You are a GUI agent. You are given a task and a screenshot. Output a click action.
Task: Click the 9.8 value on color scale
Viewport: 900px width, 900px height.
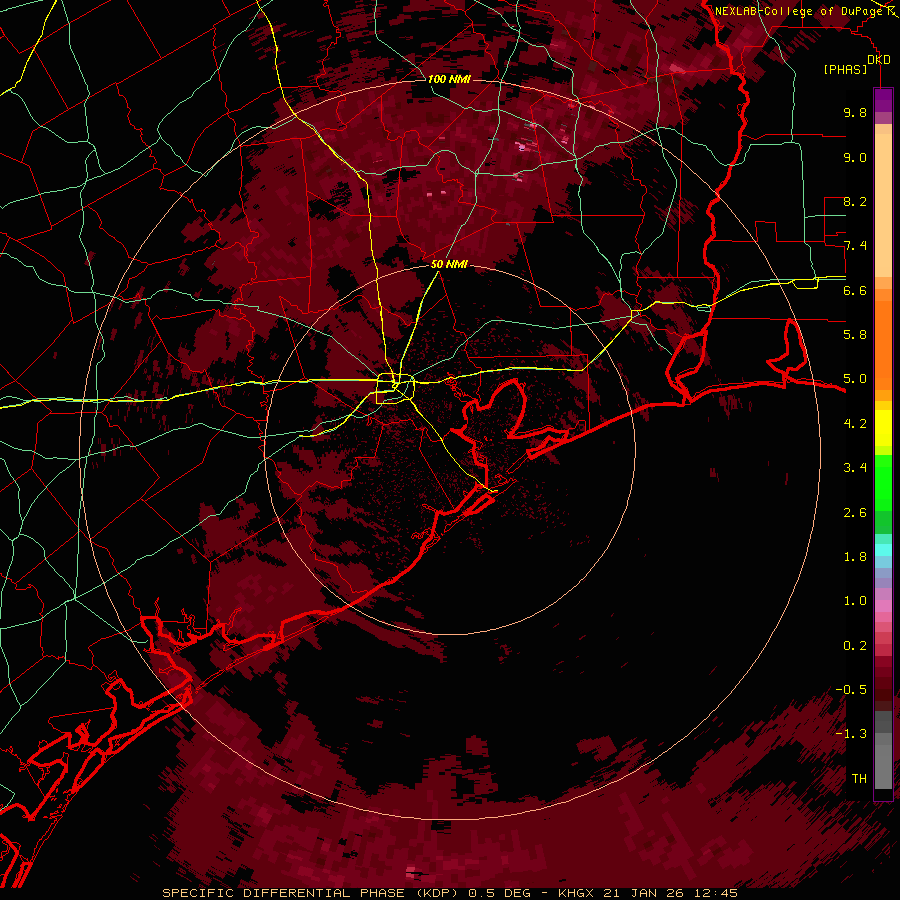(x=855, y=112)
